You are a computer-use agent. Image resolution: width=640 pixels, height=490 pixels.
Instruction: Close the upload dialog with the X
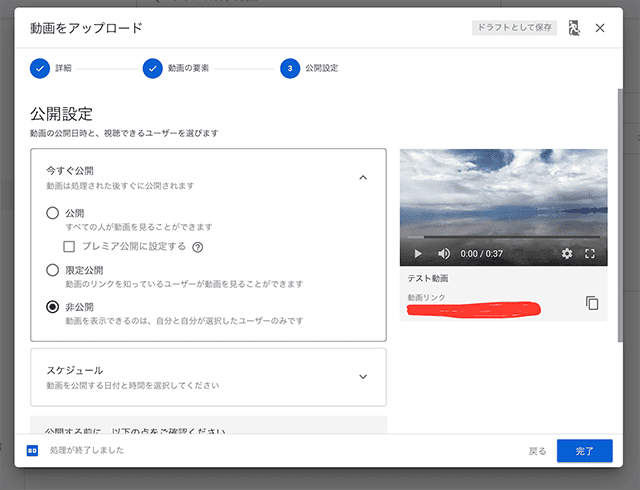click(600, 28)
